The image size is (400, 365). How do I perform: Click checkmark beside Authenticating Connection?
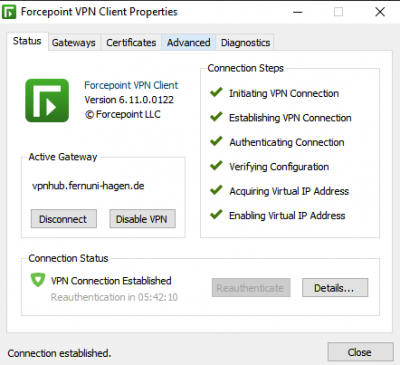point(216,141)
